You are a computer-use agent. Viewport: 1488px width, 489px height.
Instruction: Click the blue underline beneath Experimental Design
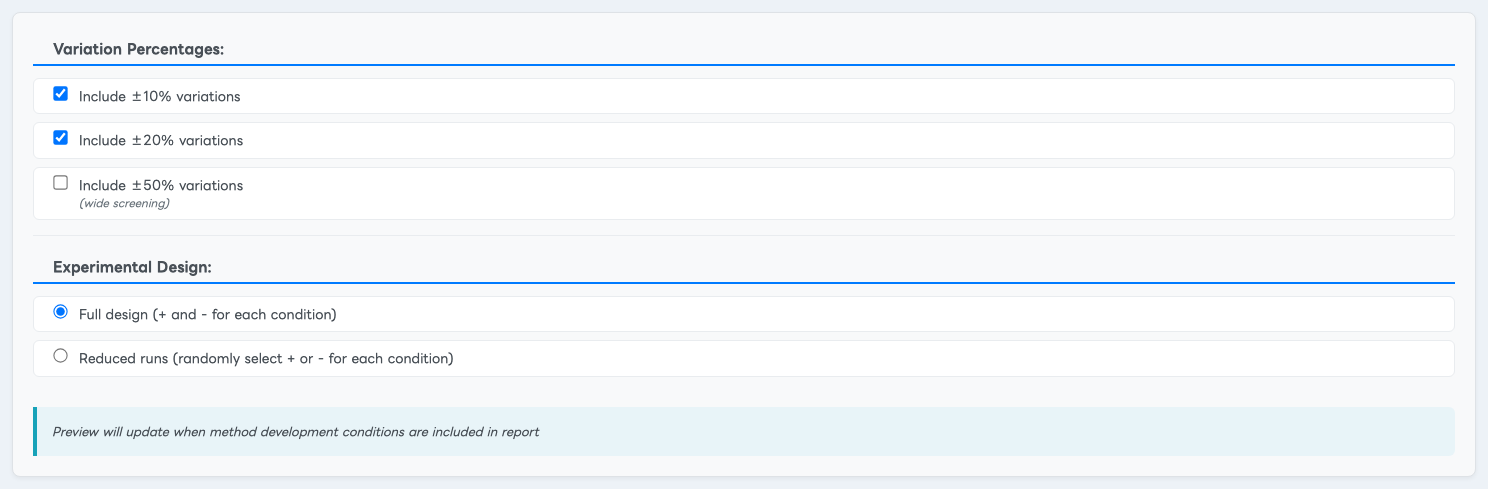(744, 284)
